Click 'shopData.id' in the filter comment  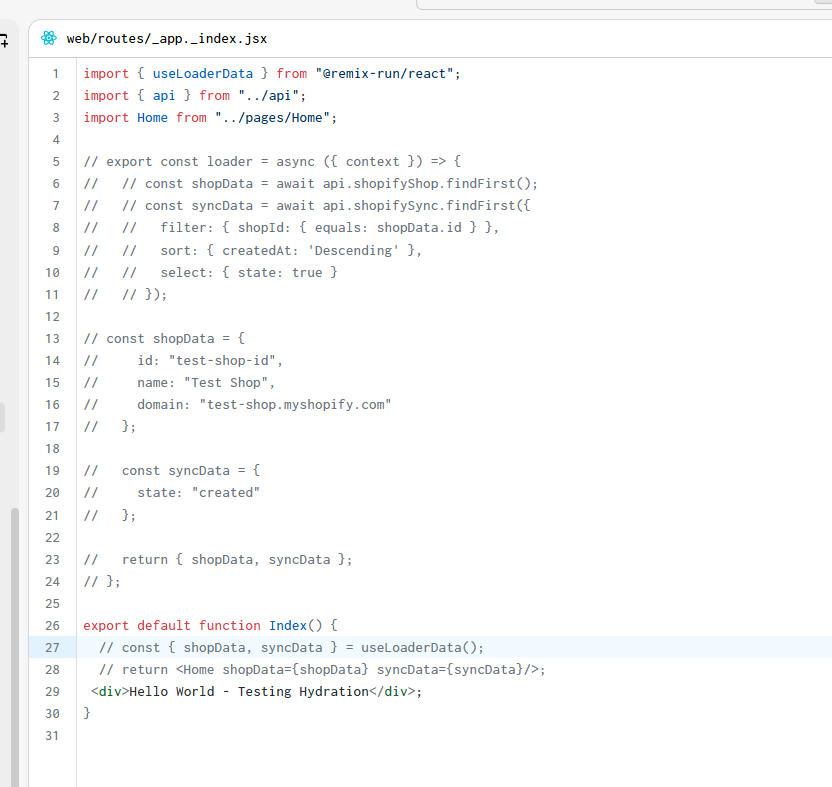tap(419, 228)
